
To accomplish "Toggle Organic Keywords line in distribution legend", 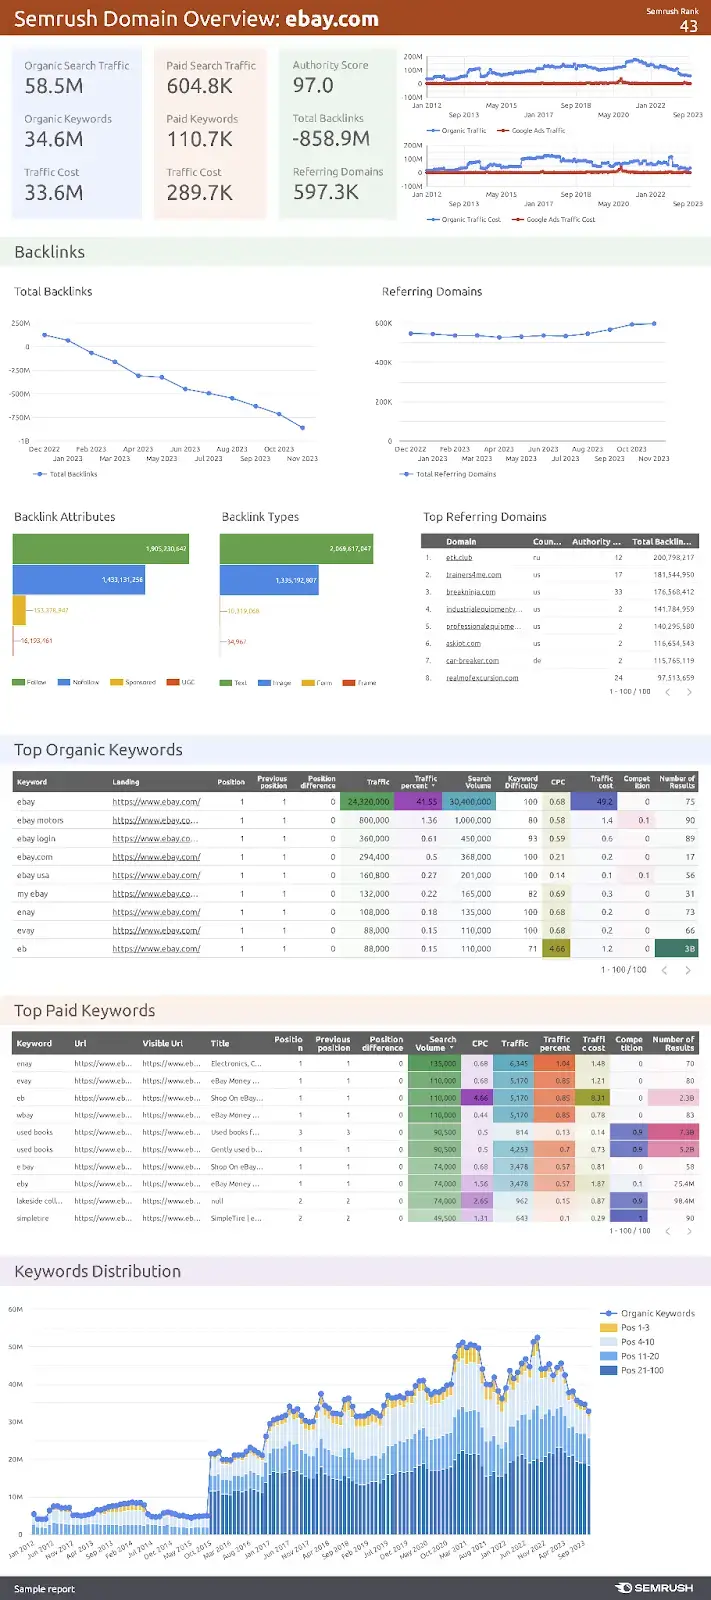I will click(648, 1313).
